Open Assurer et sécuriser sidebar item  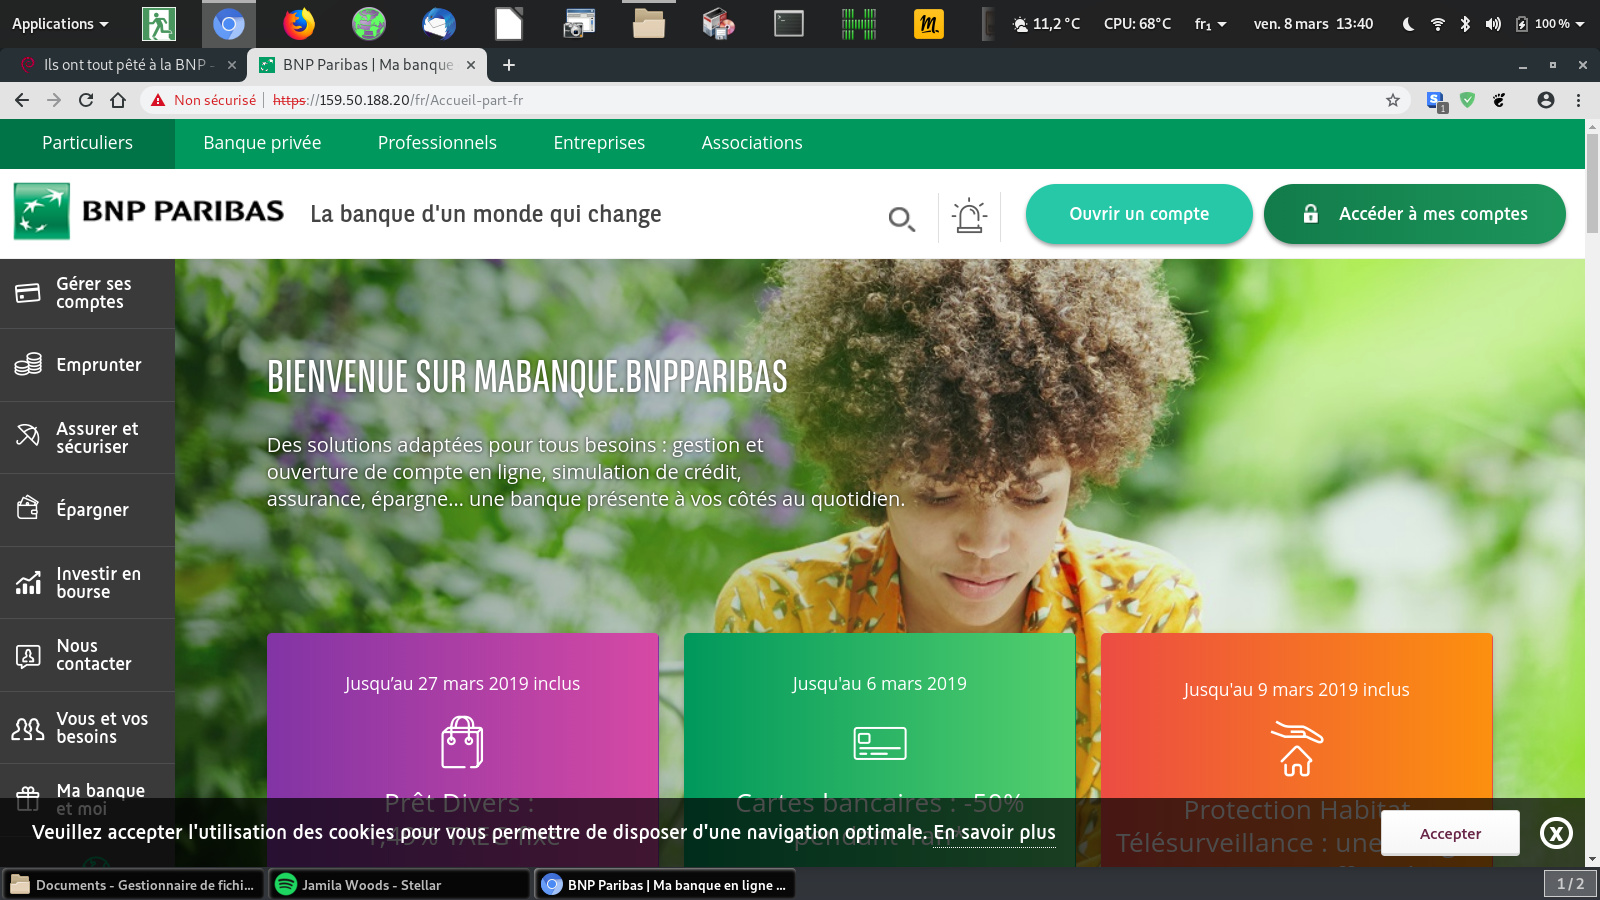(87, 438)
